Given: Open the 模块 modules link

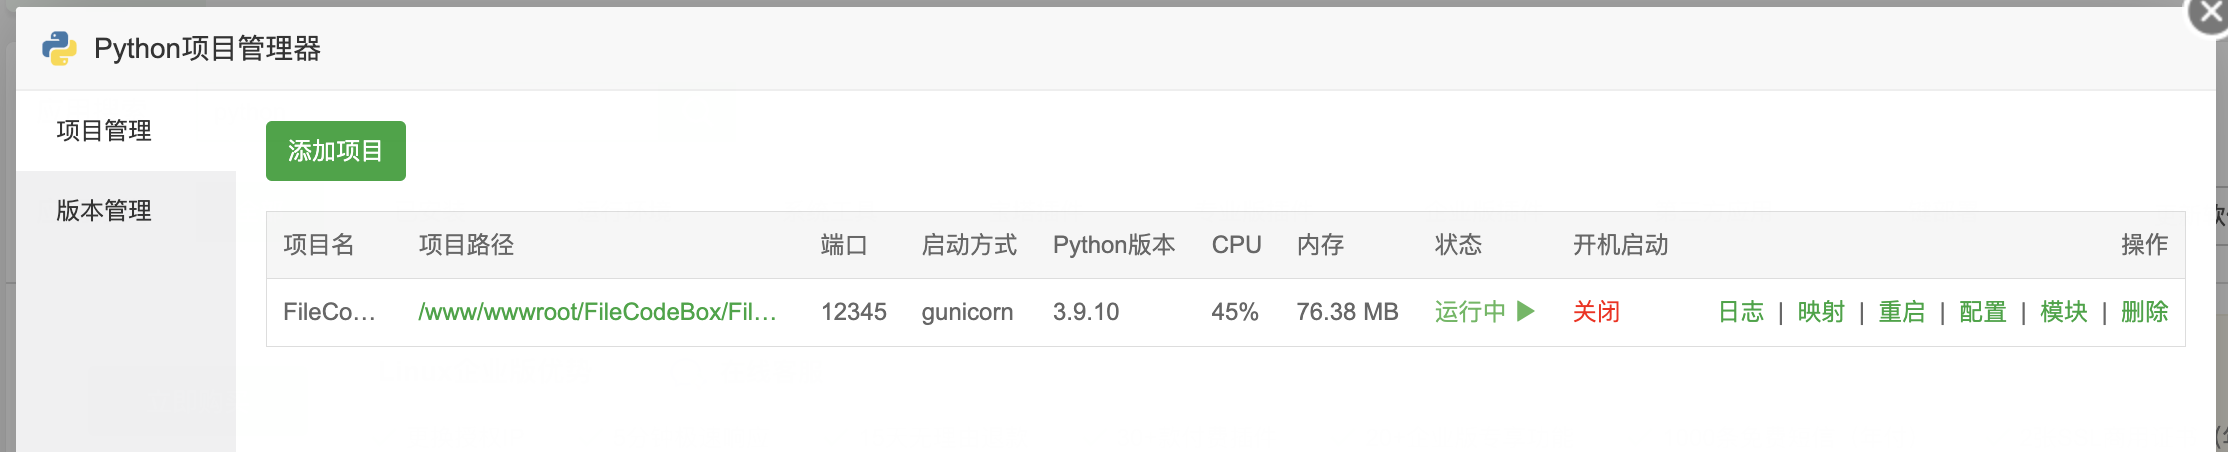Looking at the screenshot, I should pyautogui.click(x=2064, y=312).
